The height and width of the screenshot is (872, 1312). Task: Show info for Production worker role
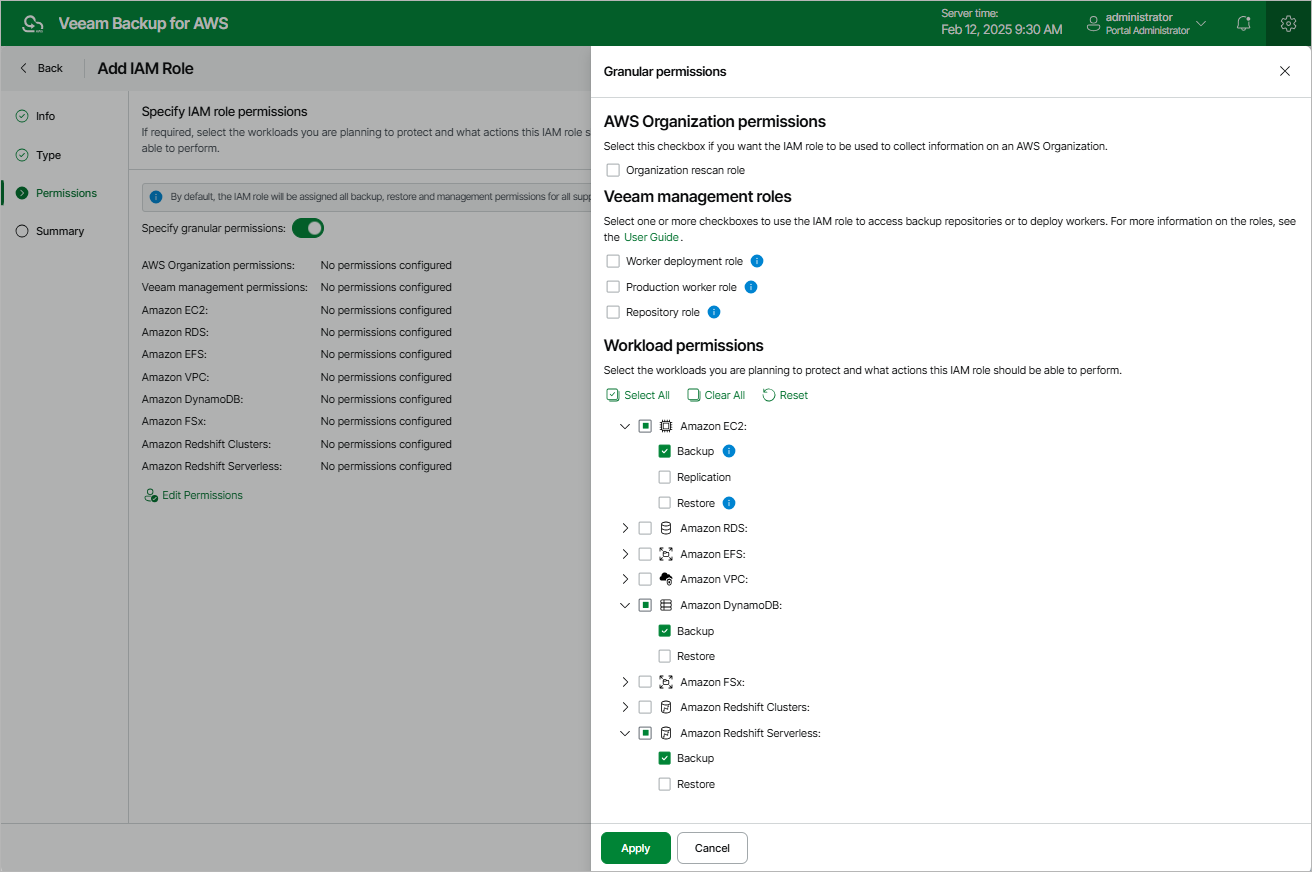point(751,287)
